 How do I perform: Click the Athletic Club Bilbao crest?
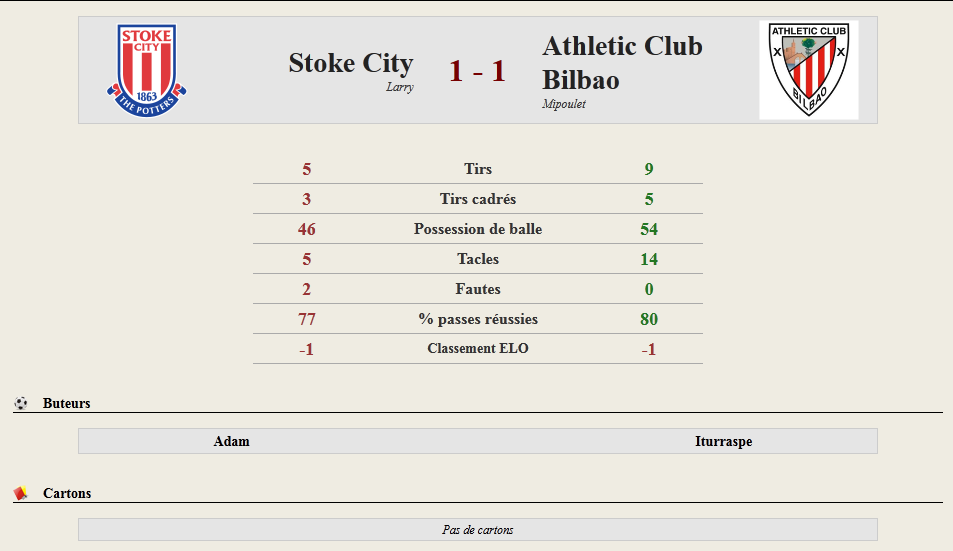808,70
